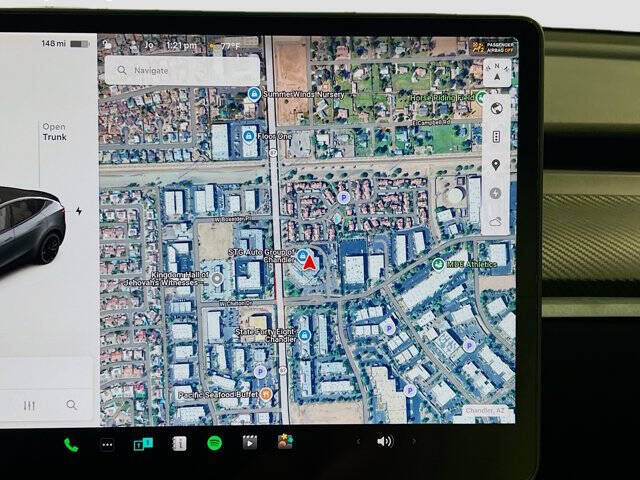Tap the battery range 148 mi indicator
The width and height of the screenshot is (640, 480).
point(65,43)
